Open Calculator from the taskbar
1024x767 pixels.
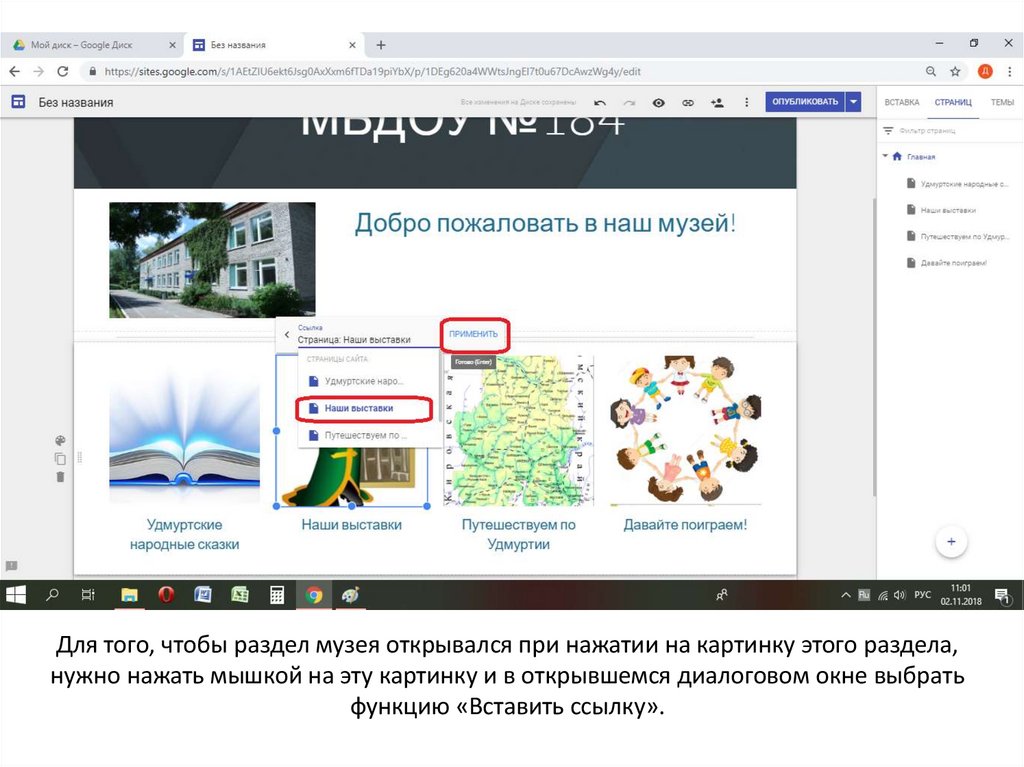click(277, 595)
